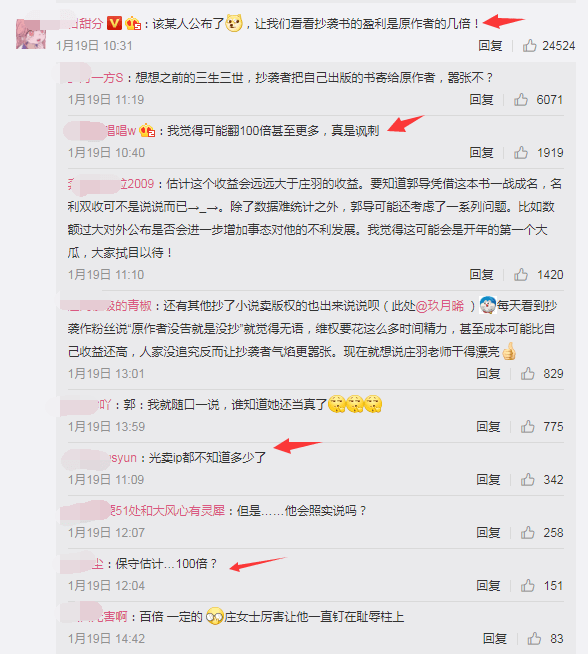The width and height of the screenshot is (588, 654).
Task: Click the orange V verified badge
Action: 114,23
